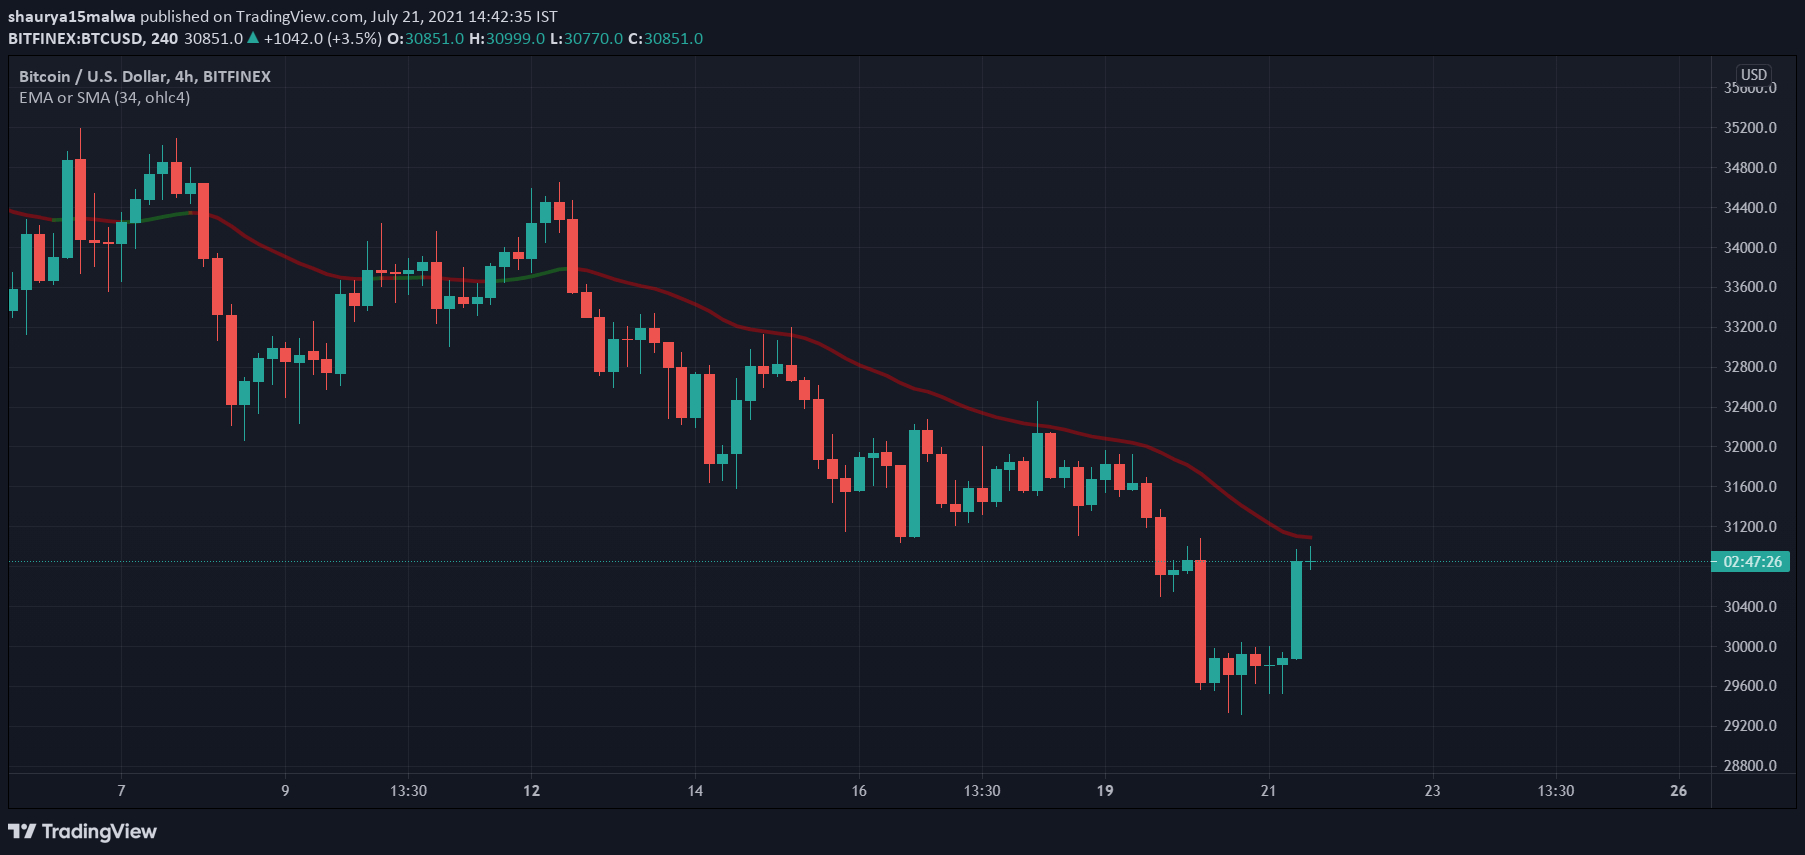This screenshot has width=1805, height=855.
Task: Click the 28800.0 price axis label
Action: (1750, 766)
